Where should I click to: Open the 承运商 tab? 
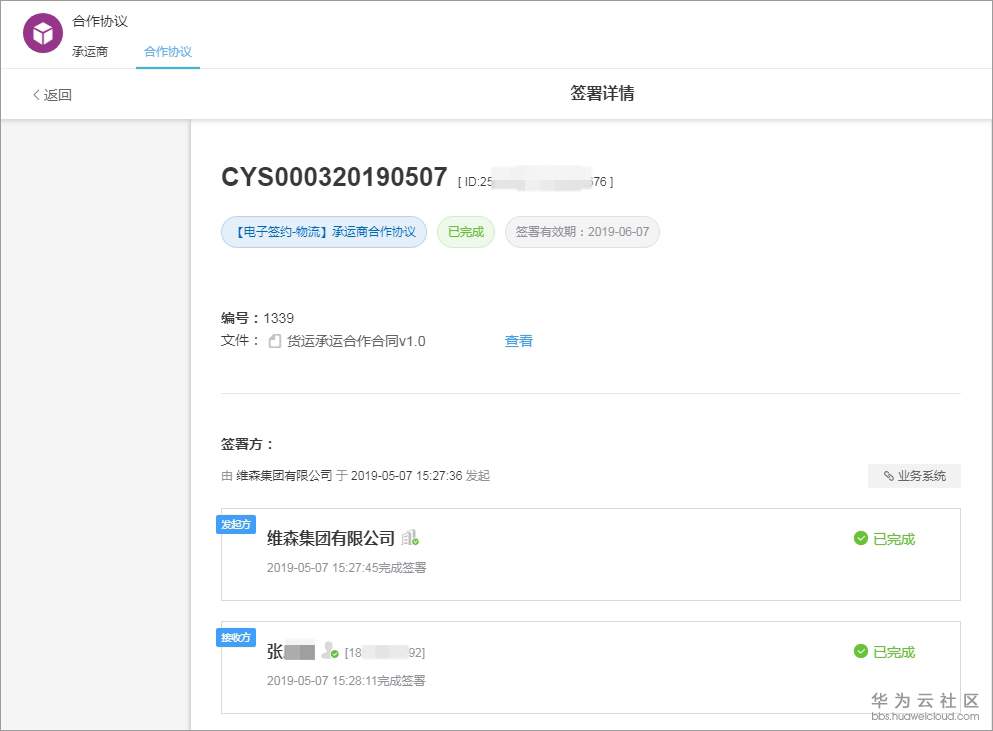[x=90, y=51]
